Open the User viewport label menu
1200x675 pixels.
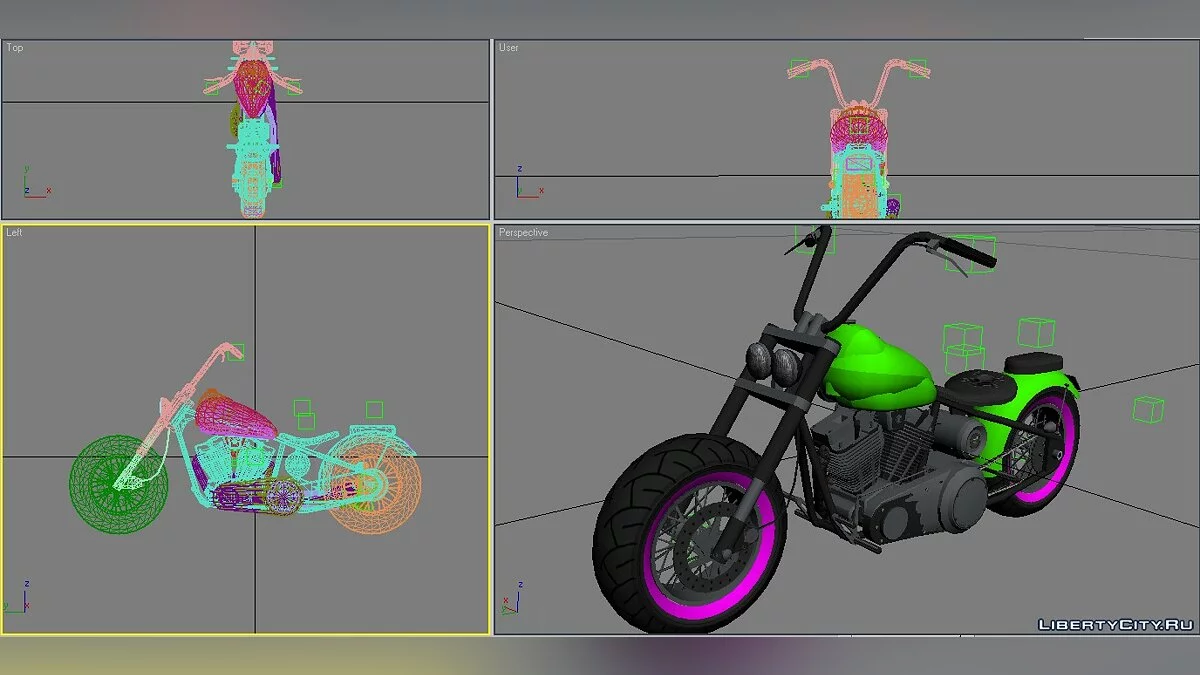[x=508, y=47]
